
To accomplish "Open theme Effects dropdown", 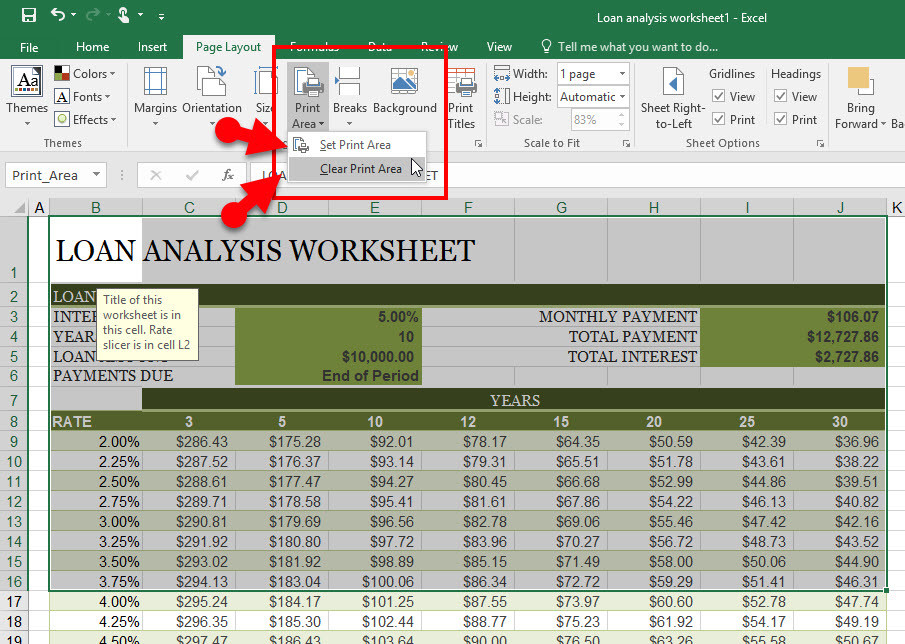I will click(85, 119).
